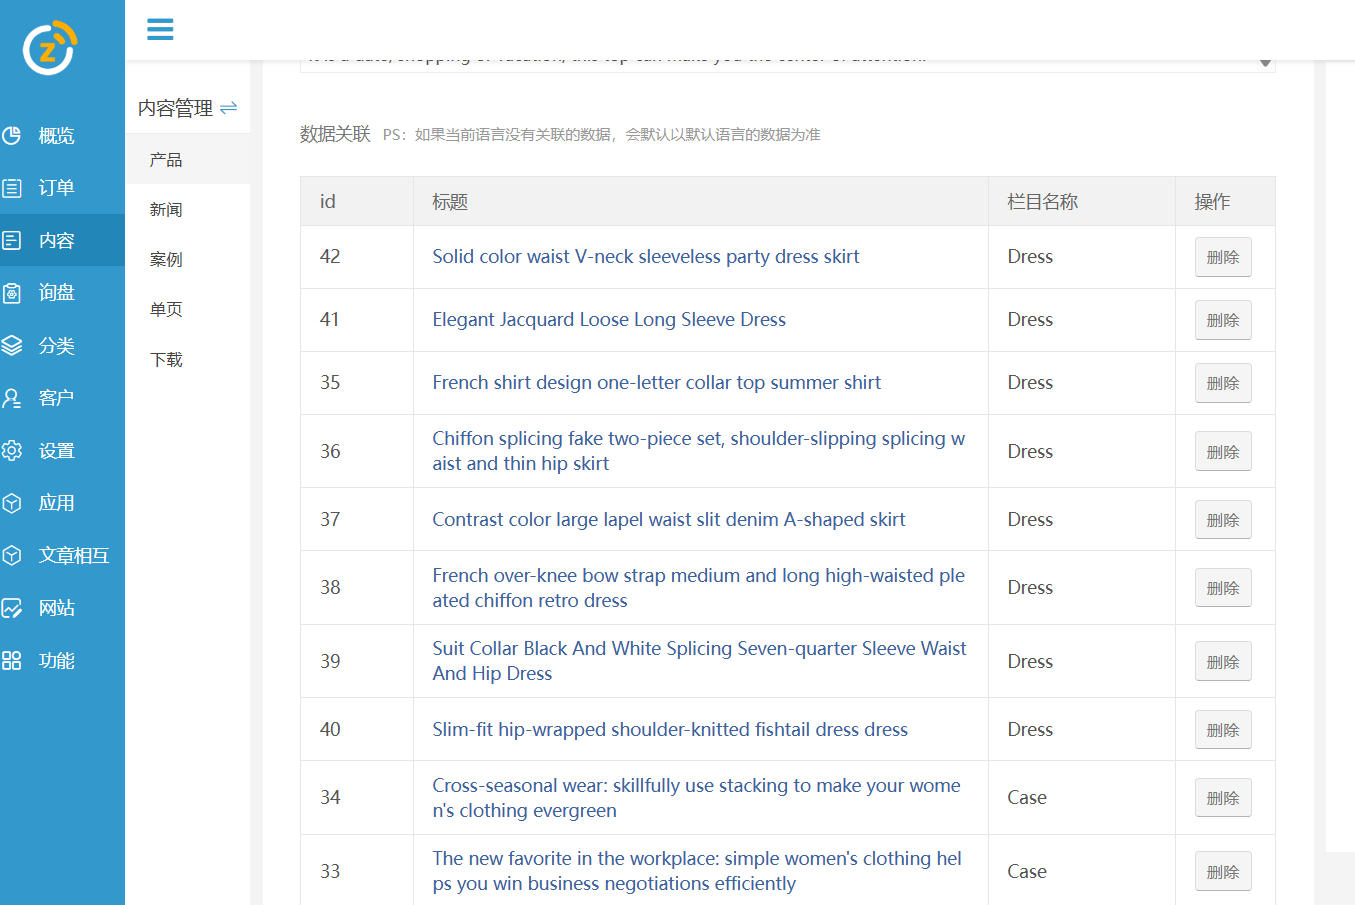
Task: Click the swap arrows icon beside 内容管理
Action: [x=229, y=108]
